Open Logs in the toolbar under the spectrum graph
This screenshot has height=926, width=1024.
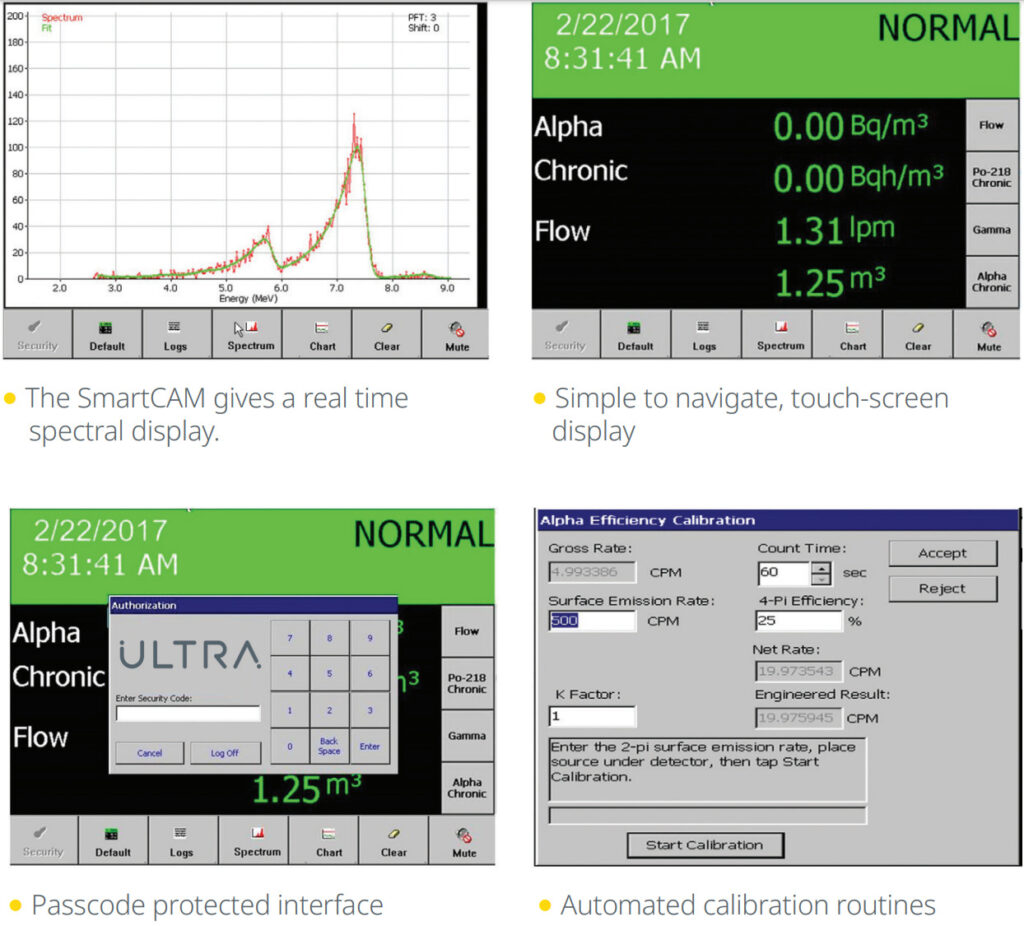(x=175, y=334)
